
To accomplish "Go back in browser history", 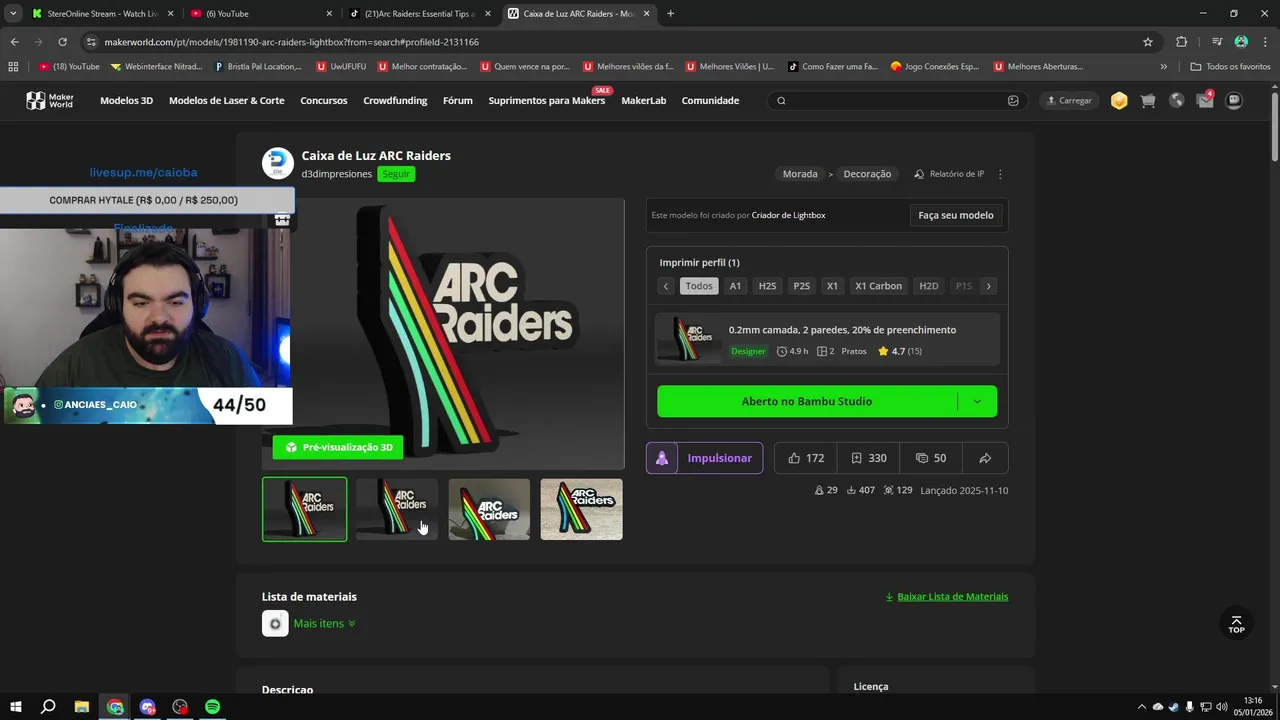I will (14, 42).
